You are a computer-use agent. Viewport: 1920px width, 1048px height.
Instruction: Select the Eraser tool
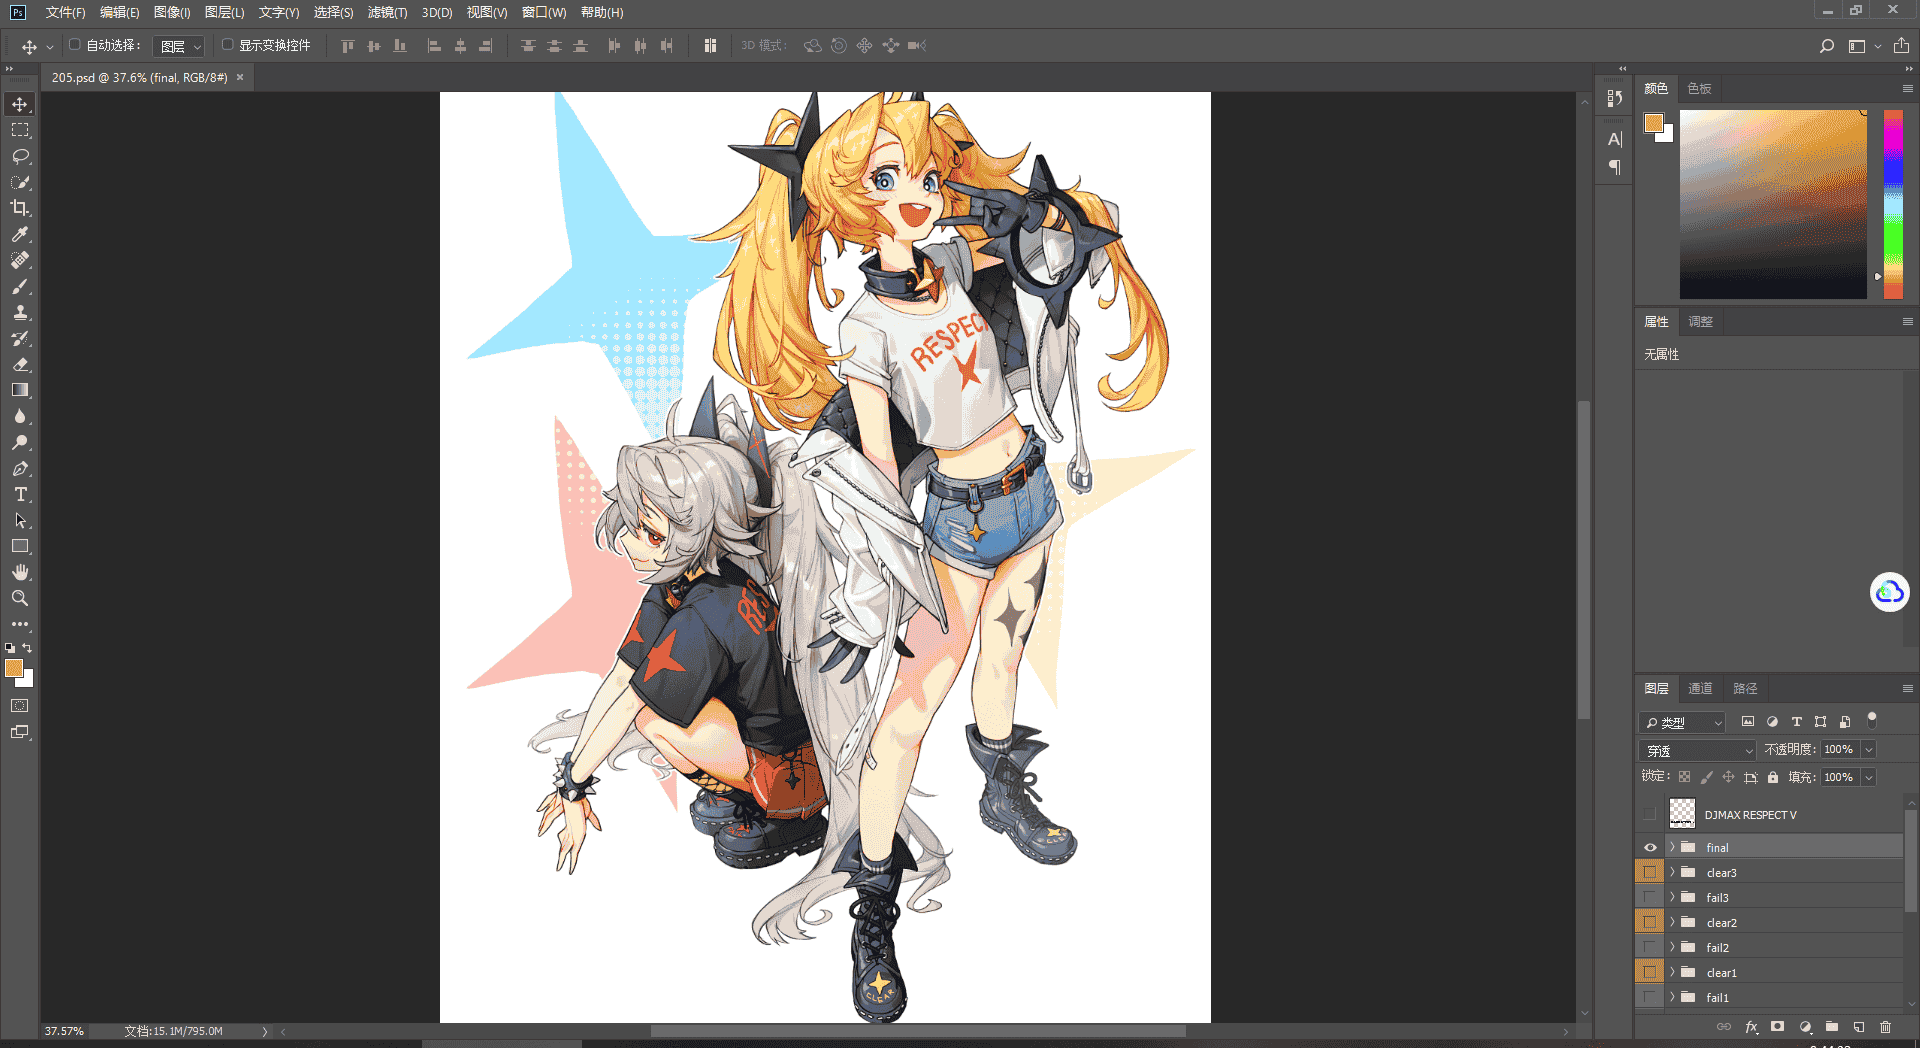[20, 364]
